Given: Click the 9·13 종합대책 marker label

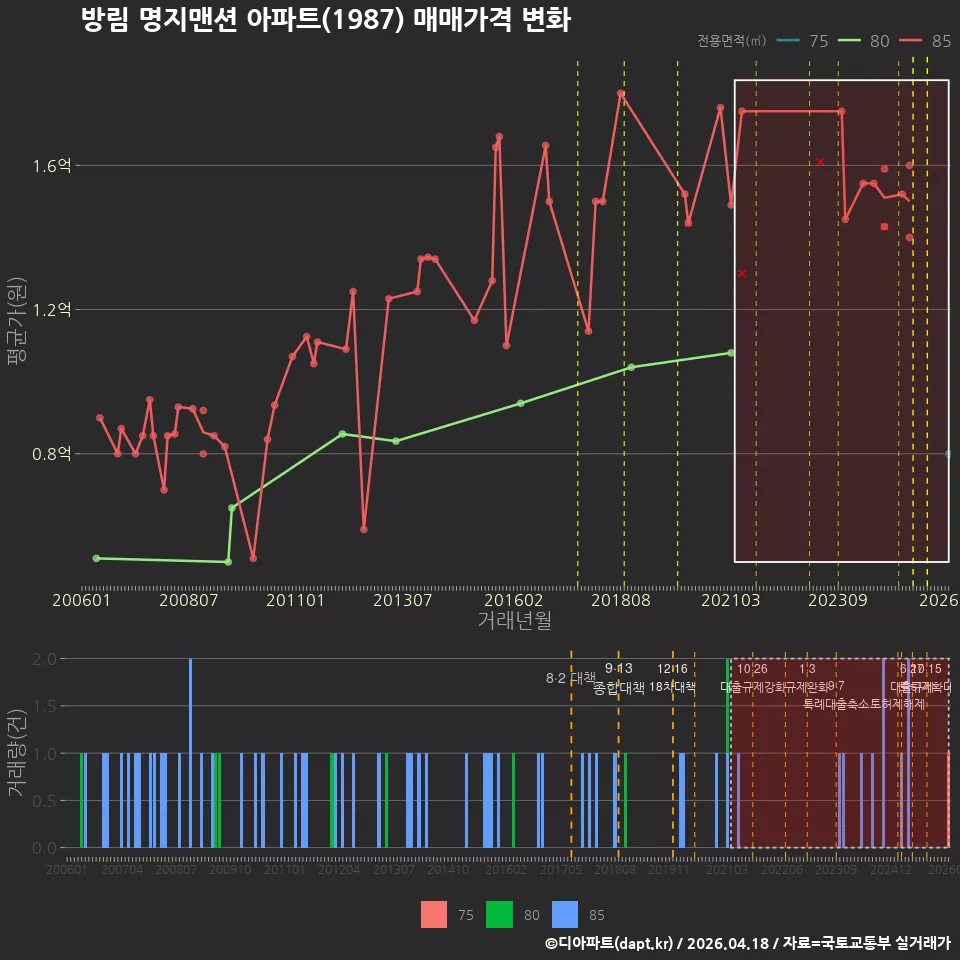Looking at the screenshot, I should [619, 678].
